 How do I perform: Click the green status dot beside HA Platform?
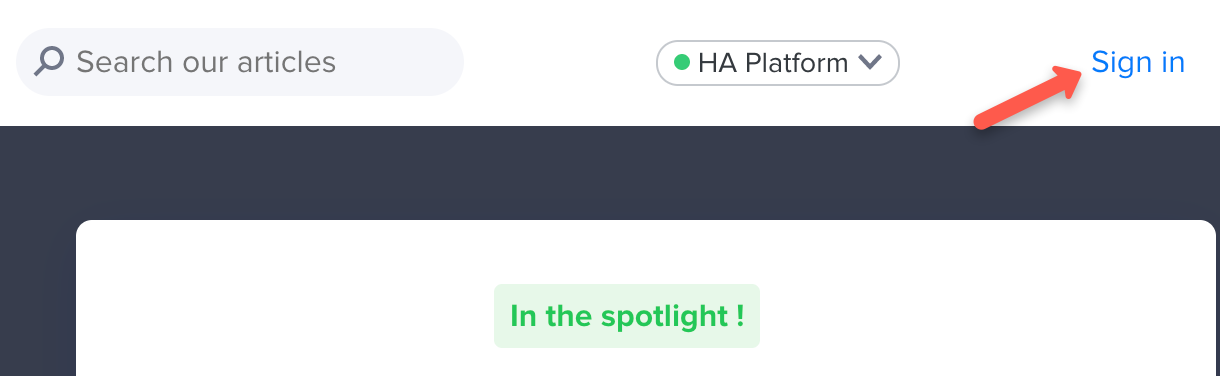(x=682, y=63)
